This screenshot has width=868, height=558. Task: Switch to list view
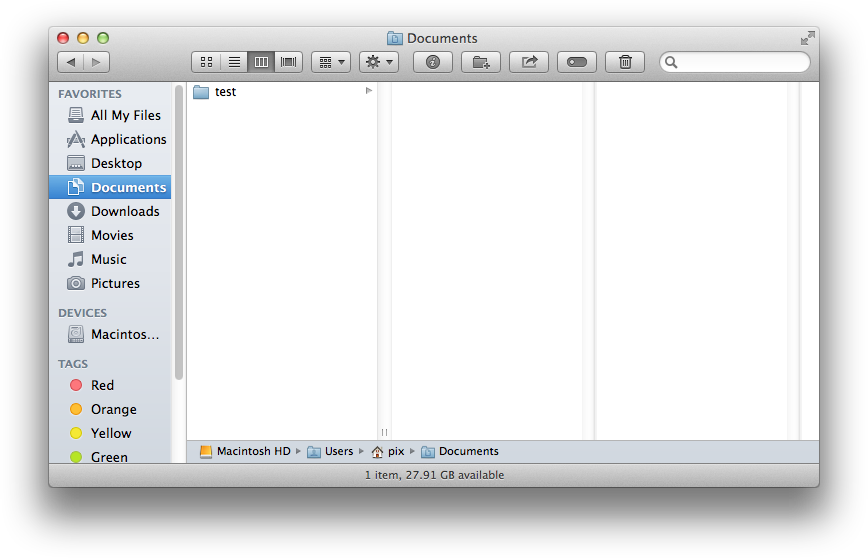(234, 62)
